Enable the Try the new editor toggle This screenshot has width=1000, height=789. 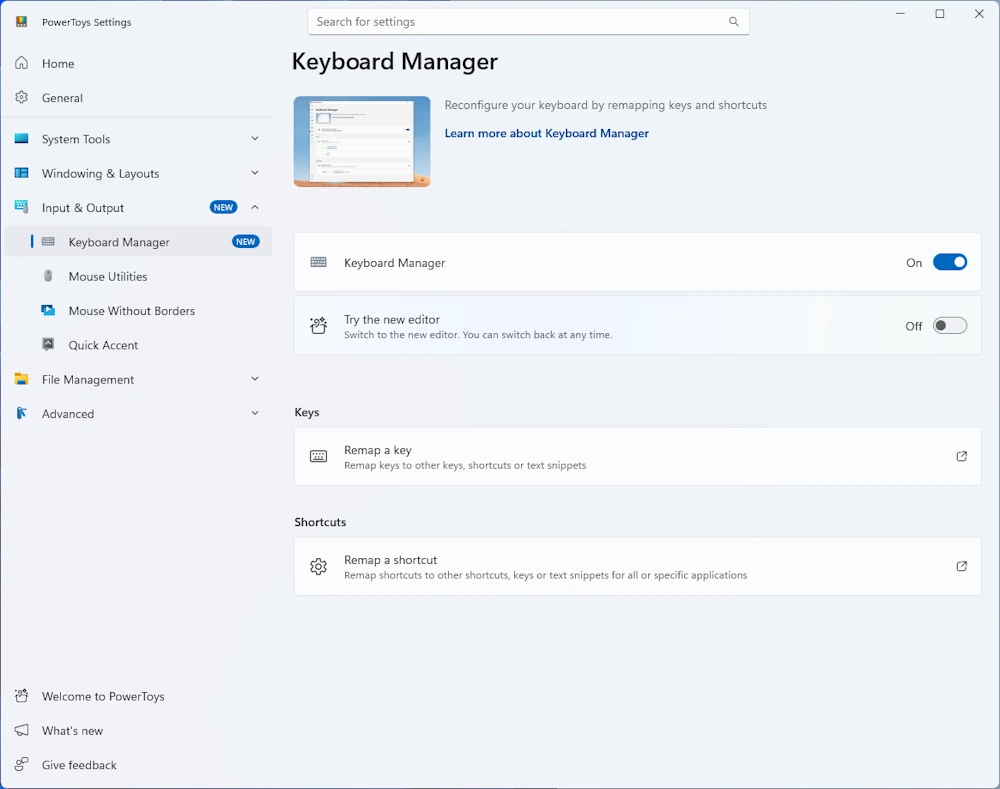(949, 326)
